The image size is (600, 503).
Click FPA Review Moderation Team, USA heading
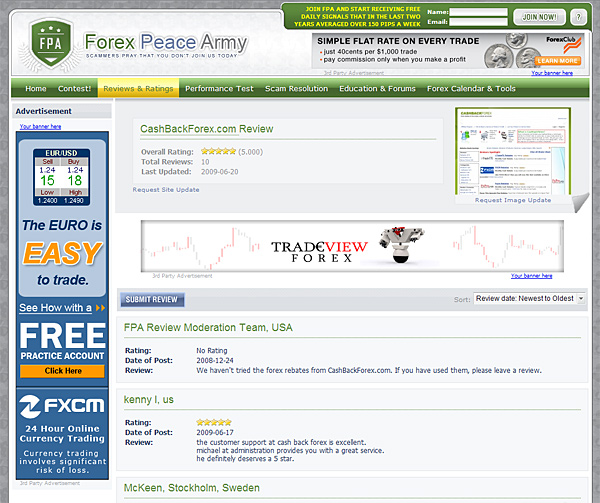coord(208,327)
